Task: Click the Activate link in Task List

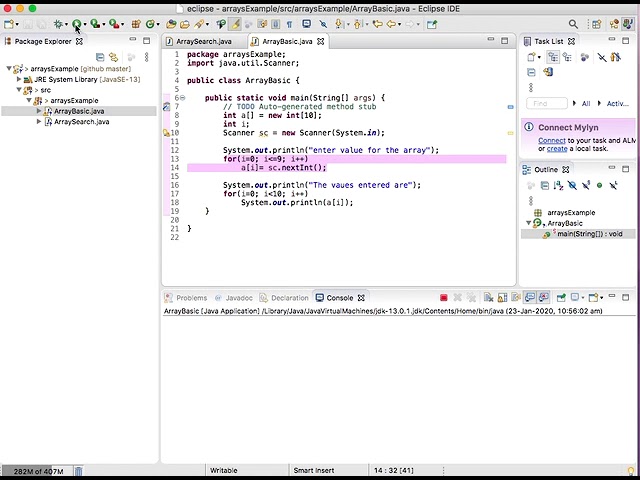Action: point(617,104)
